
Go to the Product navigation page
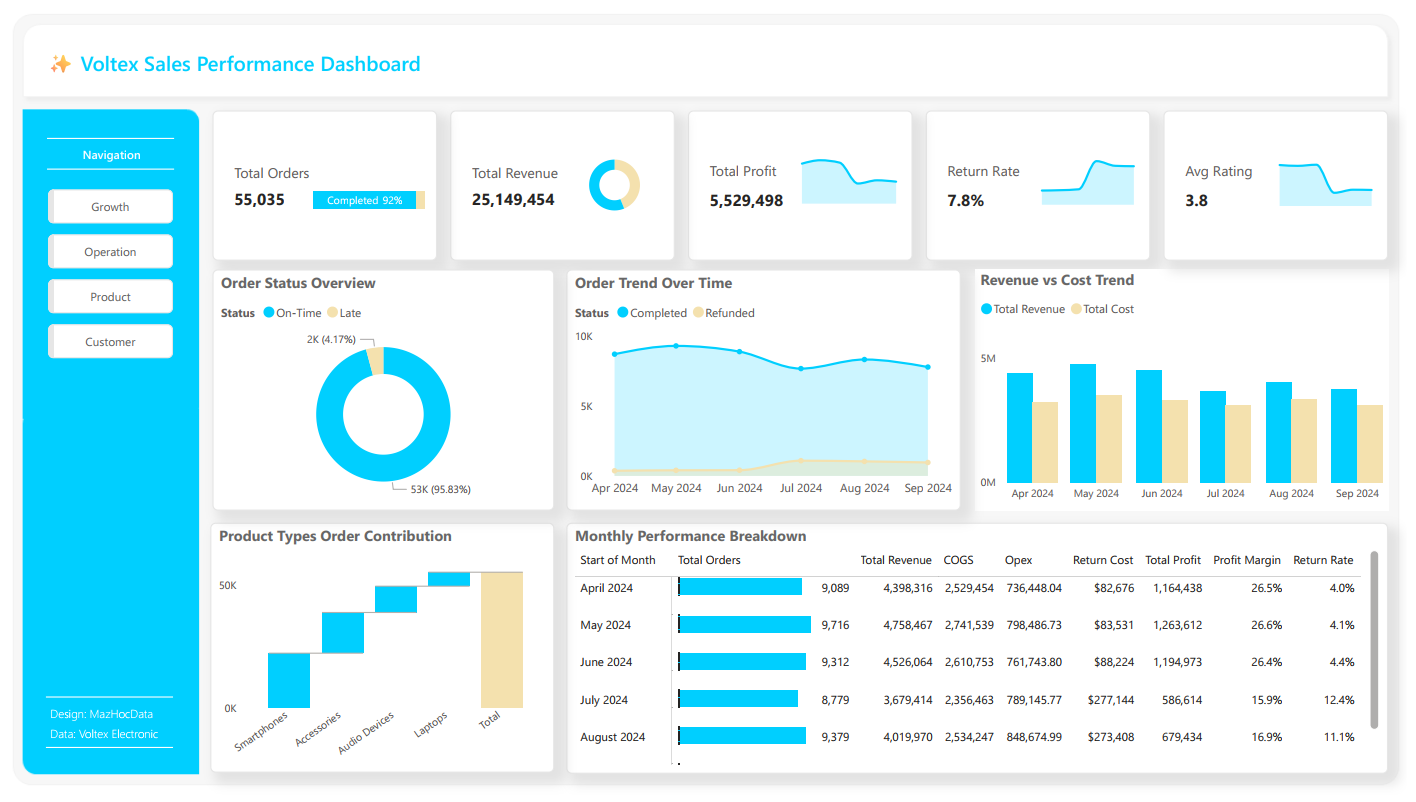[x=110, y=297]
